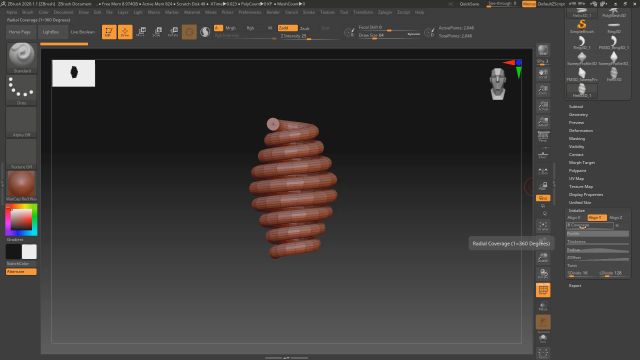This screenshot has height=360, width=640.
Task: Select the PM3D_SweepPro tool thumbnail
Action: pos(582,74)
